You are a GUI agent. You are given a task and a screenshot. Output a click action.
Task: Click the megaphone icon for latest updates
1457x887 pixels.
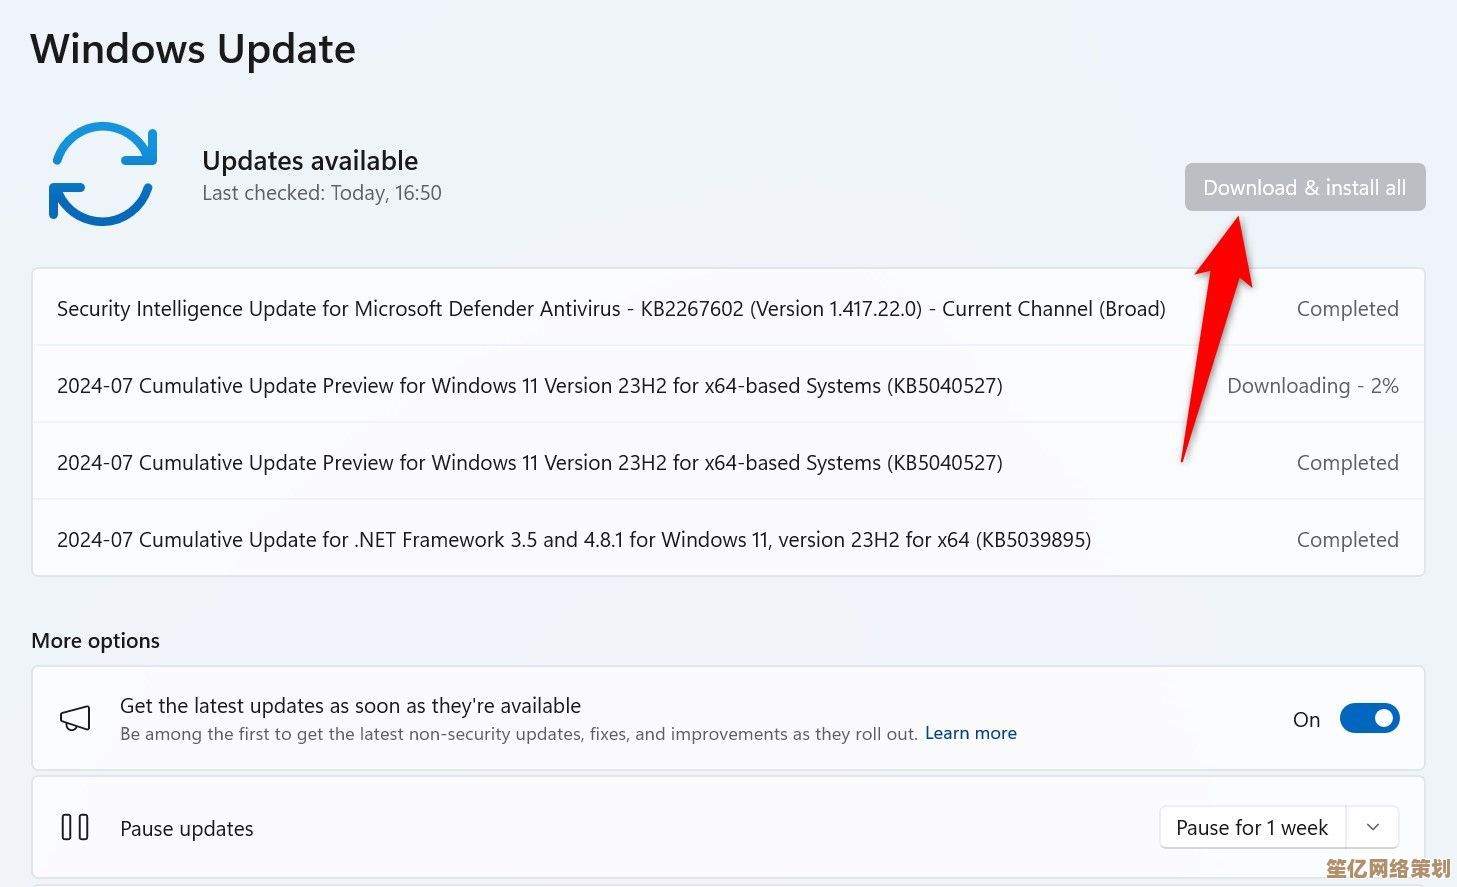[x=75, y=718]
